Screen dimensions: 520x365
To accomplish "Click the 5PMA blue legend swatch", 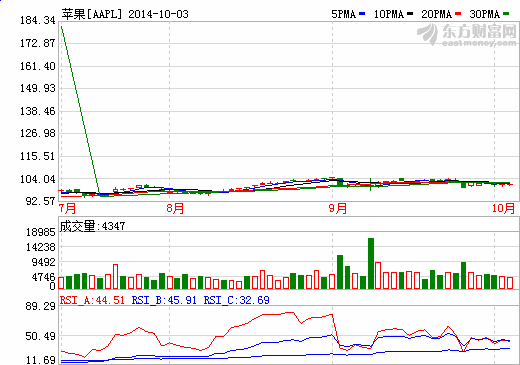I will tap(362, 14).
